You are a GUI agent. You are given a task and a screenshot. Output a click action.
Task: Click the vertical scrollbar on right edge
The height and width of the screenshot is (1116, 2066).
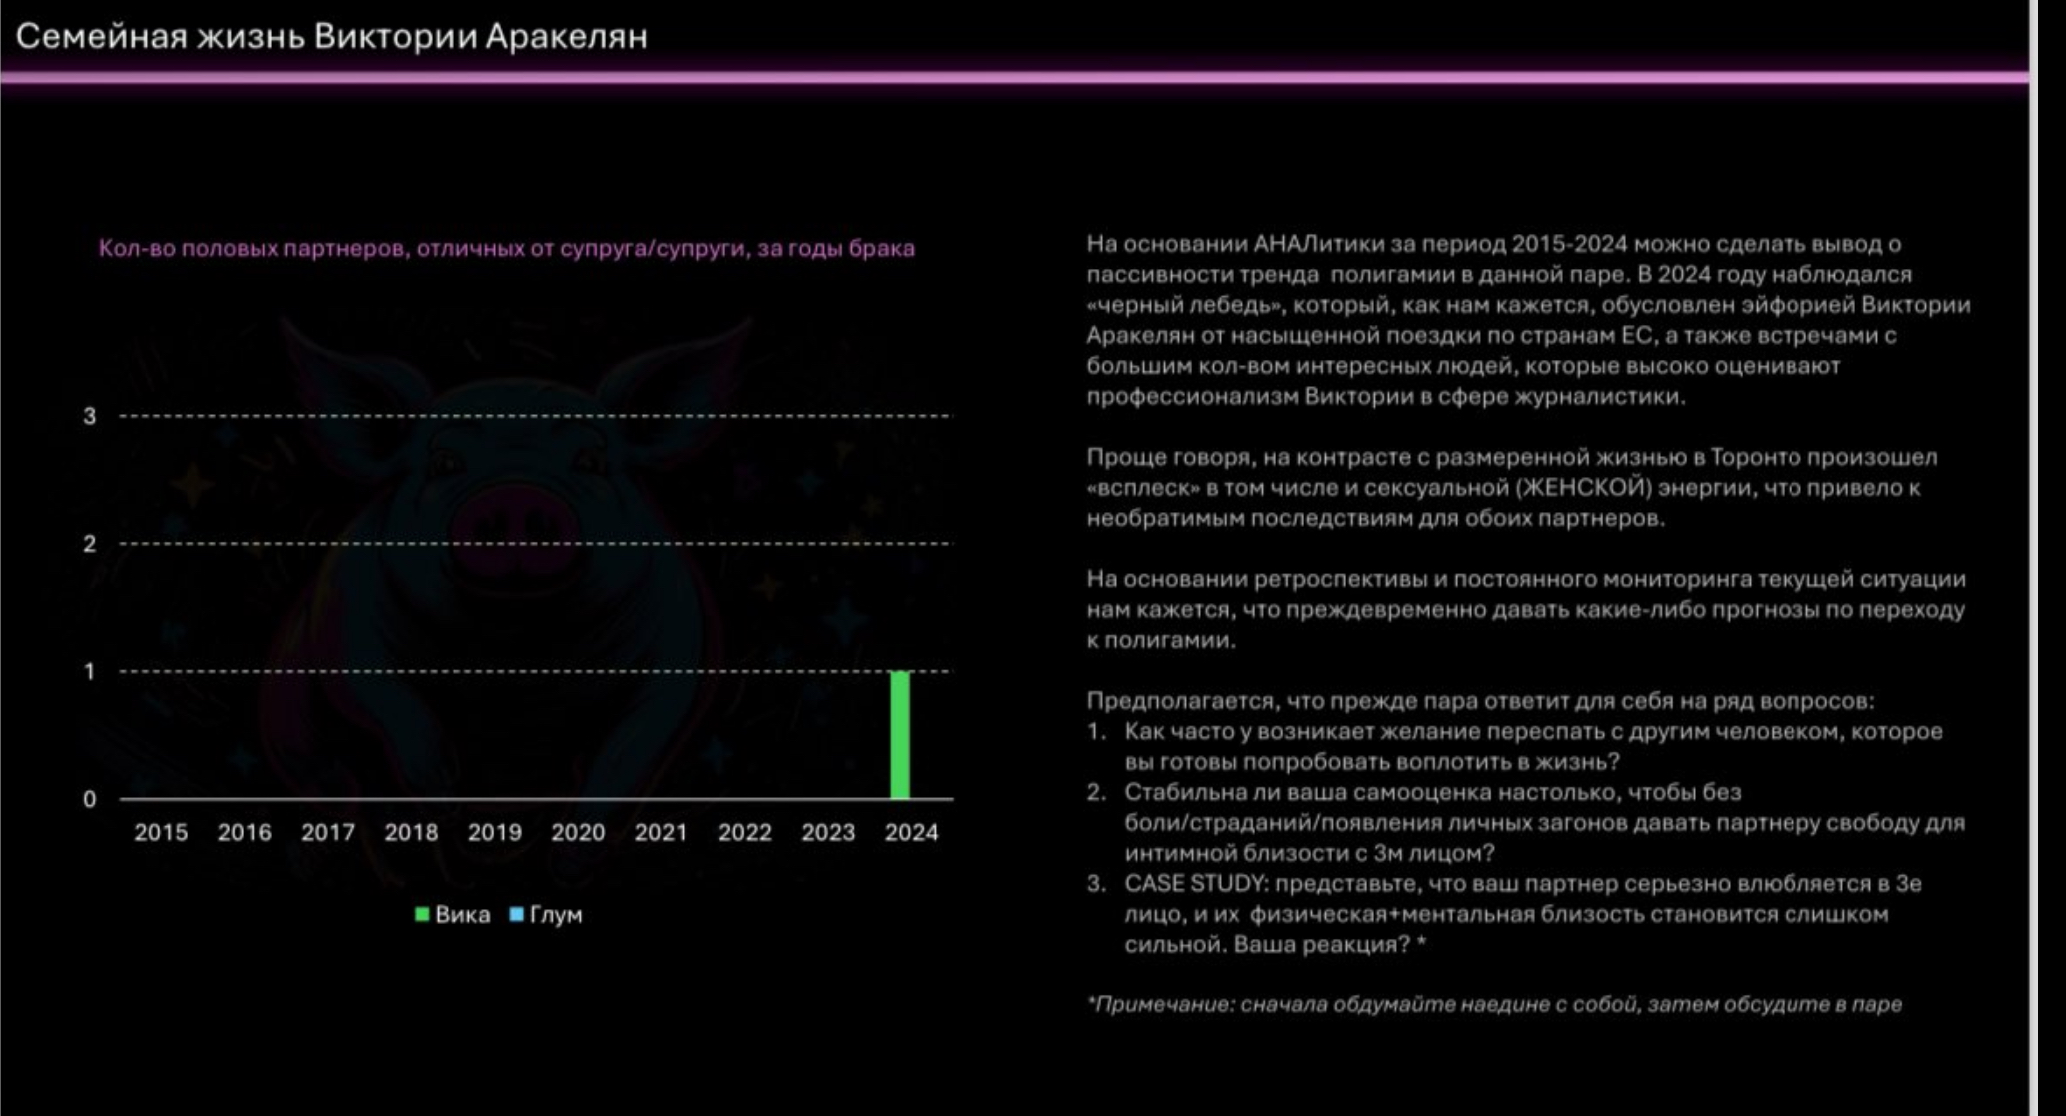click(2033, 558)
